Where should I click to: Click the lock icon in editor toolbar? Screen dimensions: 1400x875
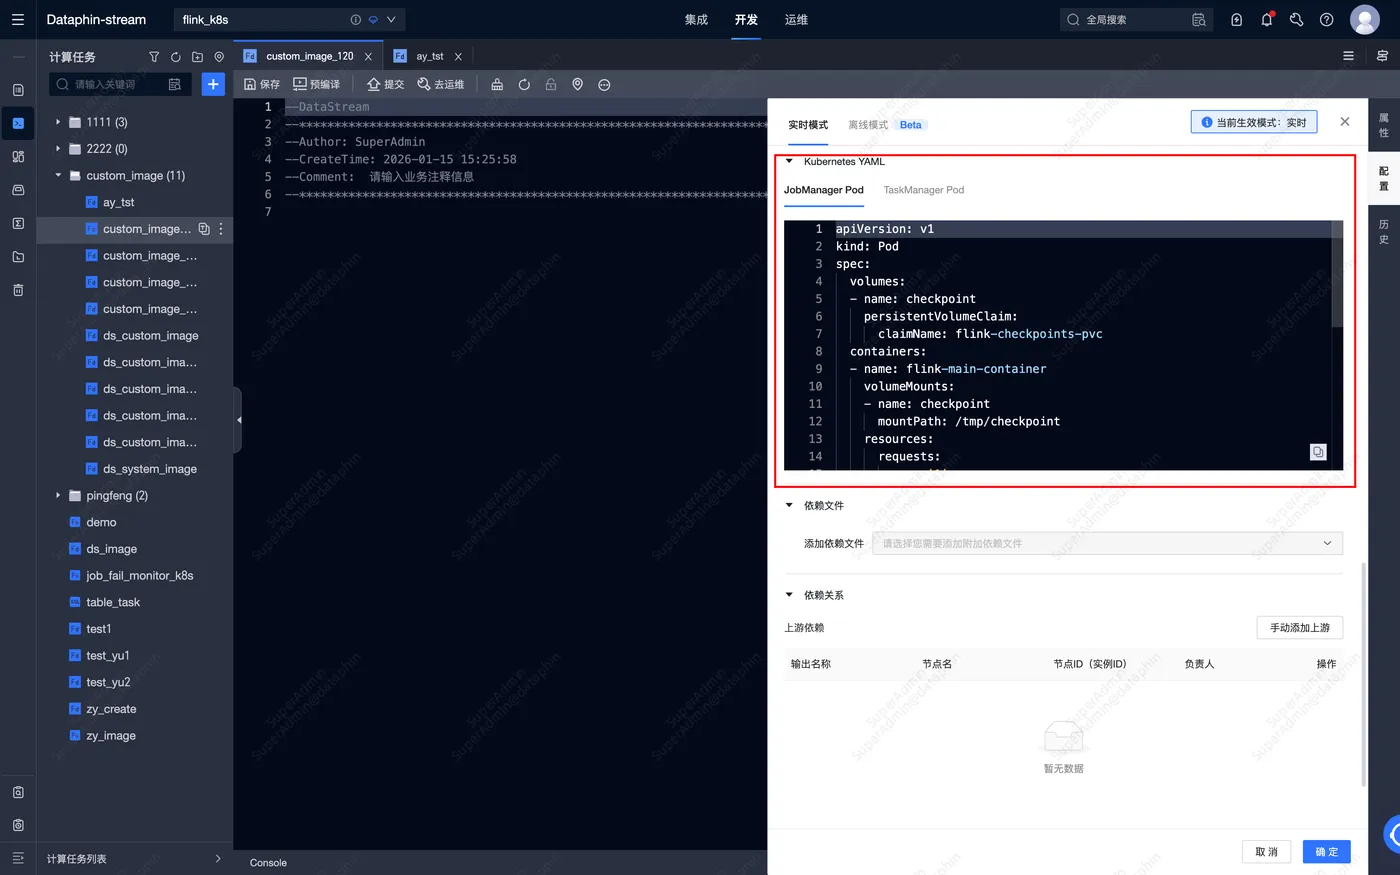pos(551,85)
